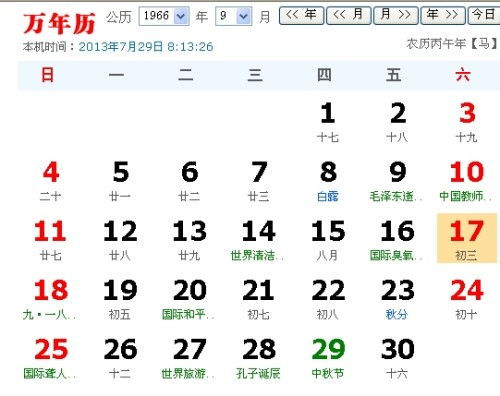This screenshot has height=396, width=500.
Task: Select green date 29 中秋节
Action: (x=328, y=358)
